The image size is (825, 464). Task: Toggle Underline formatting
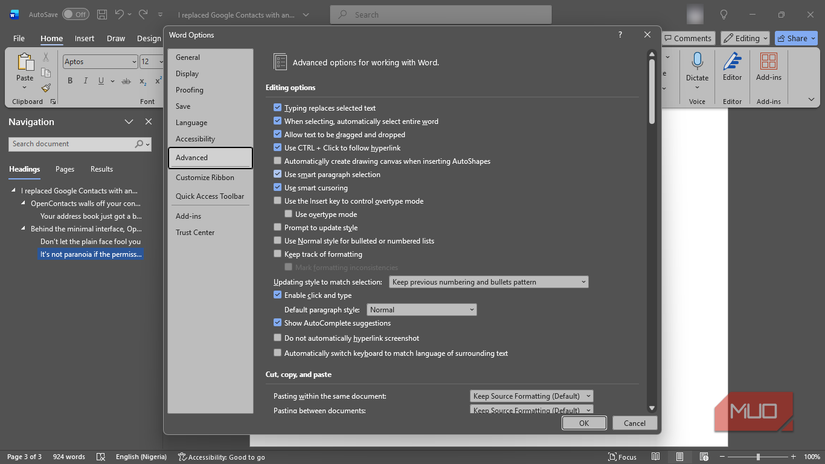100,81
